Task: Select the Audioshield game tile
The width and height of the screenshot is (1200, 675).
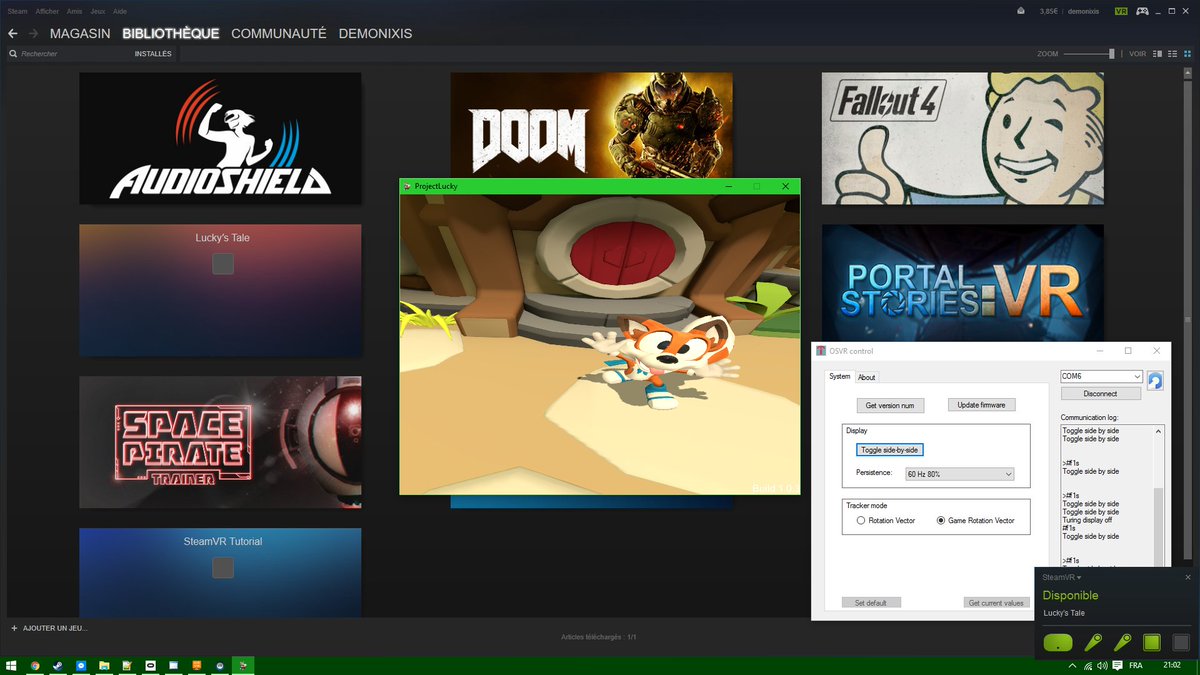Action: (220, 138)
